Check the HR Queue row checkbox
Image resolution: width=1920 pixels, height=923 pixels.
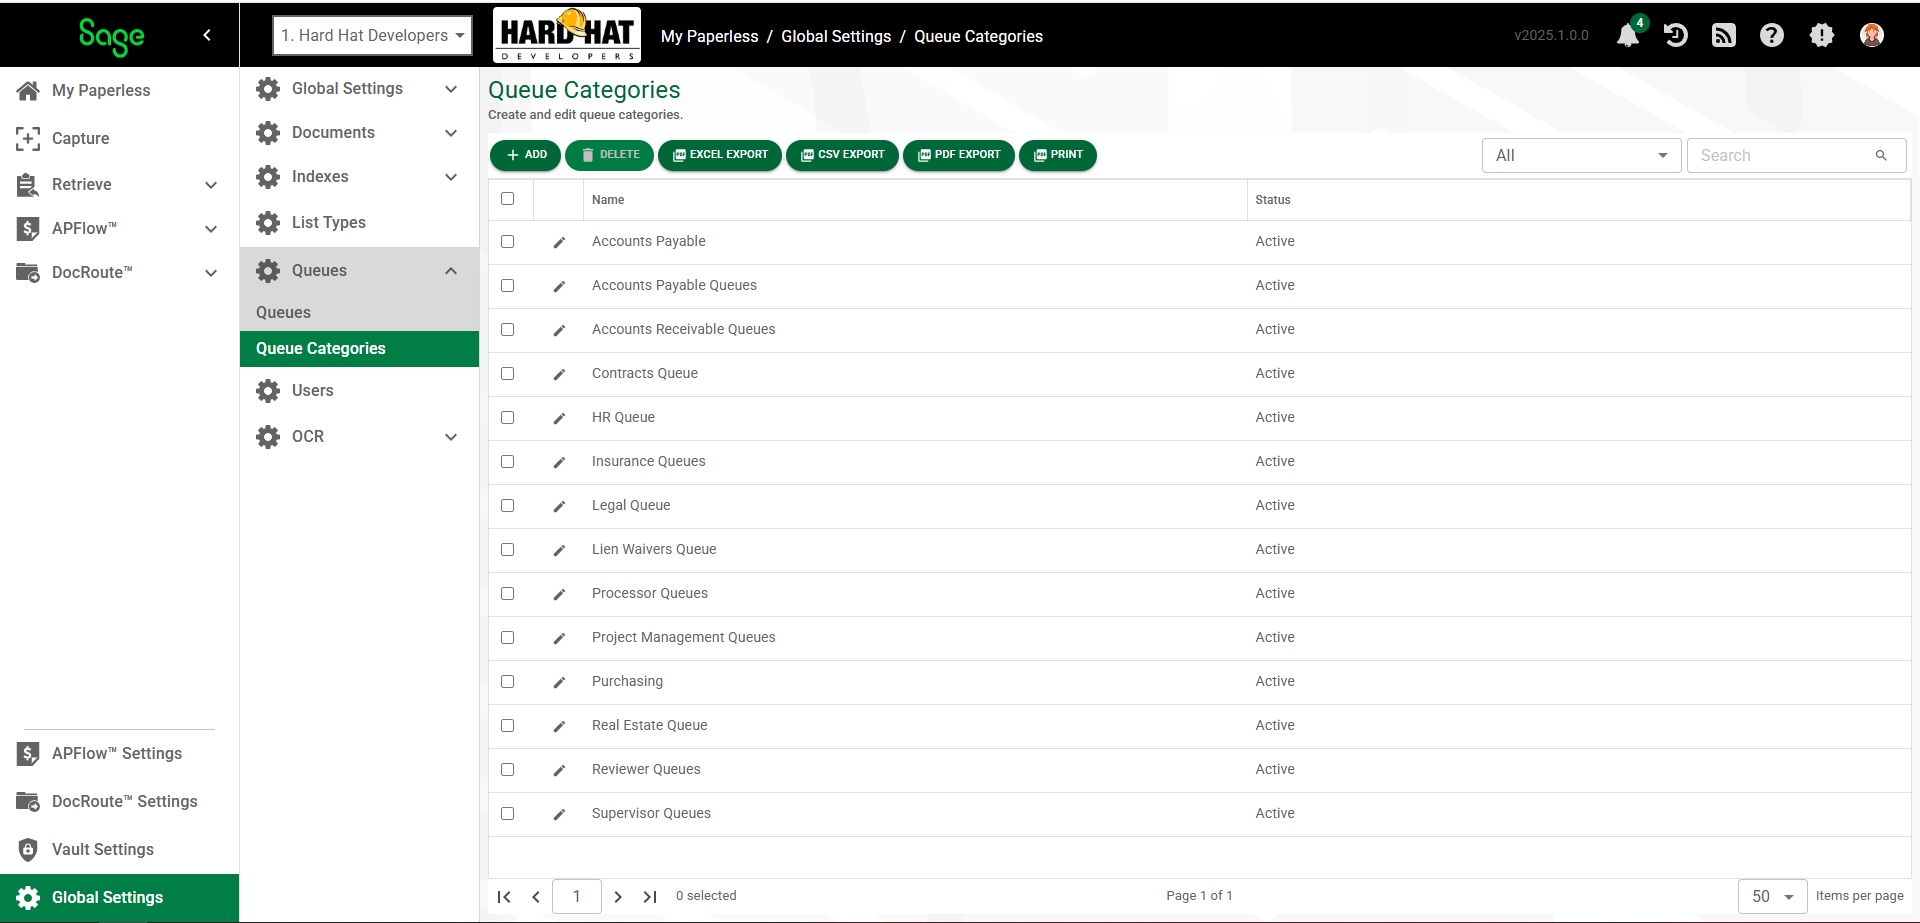pos(508,417)
